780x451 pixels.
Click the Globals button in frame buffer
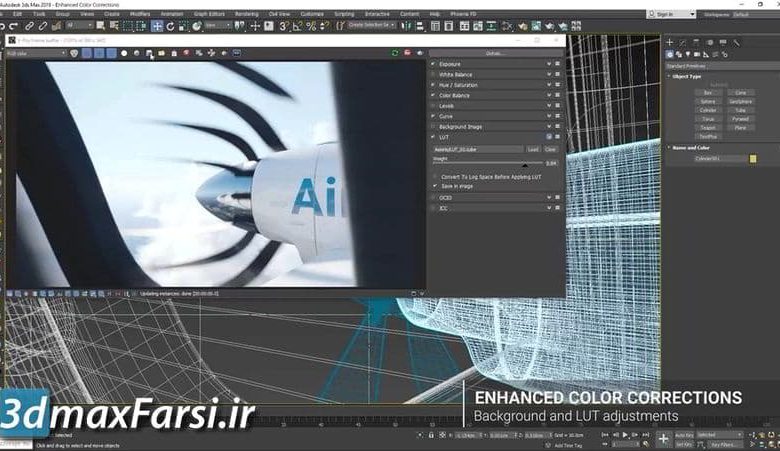(x=495, y=53)
